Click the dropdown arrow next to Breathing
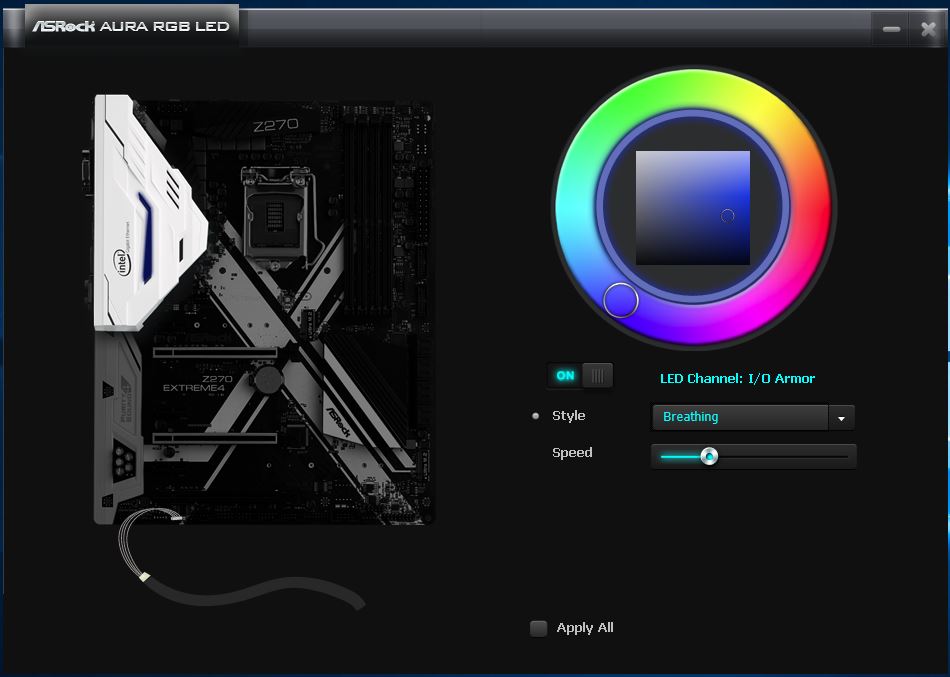950x677 pixels. tap(841, 418)
